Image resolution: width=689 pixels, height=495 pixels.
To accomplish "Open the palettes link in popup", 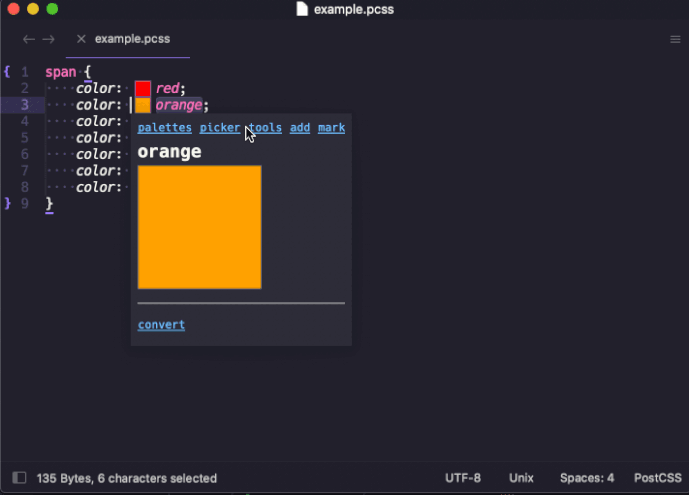I will pyautogui.click(x=165, y=128).
